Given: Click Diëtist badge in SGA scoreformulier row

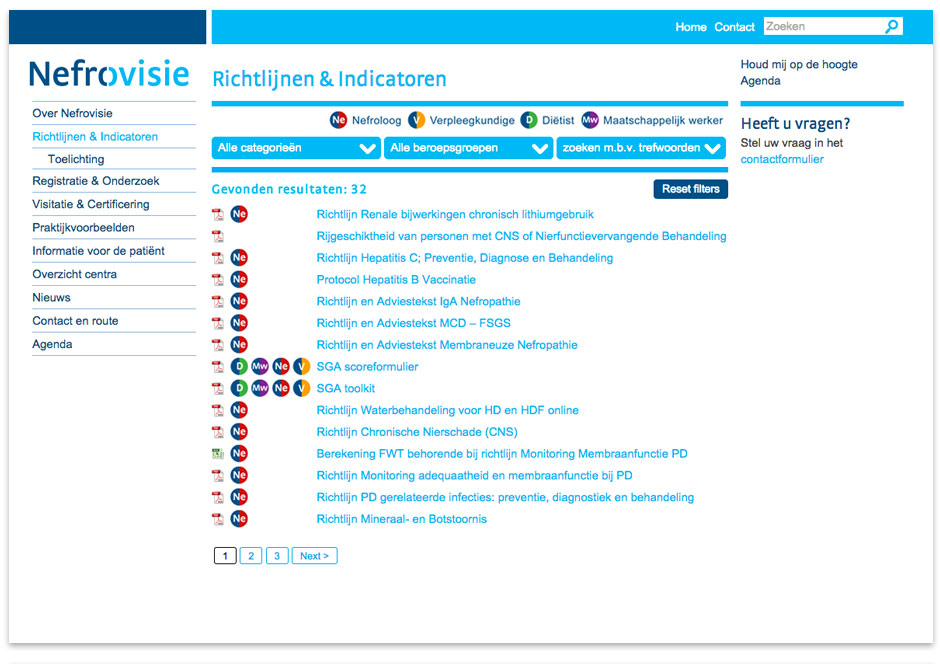Looking at the screenshot, I should (x=239, y=366).
